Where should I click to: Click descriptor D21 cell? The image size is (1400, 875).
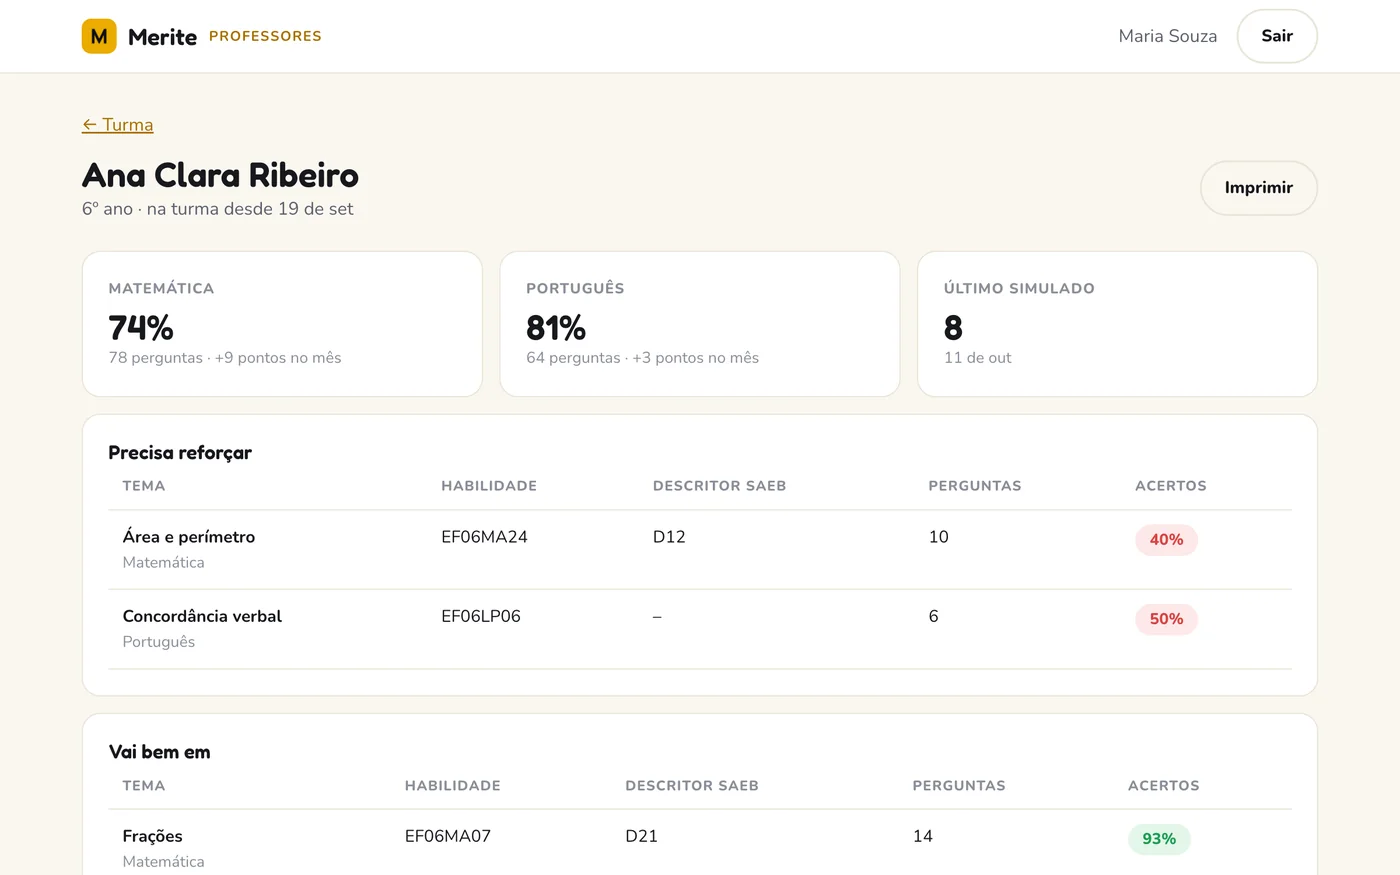pos(642,836)
